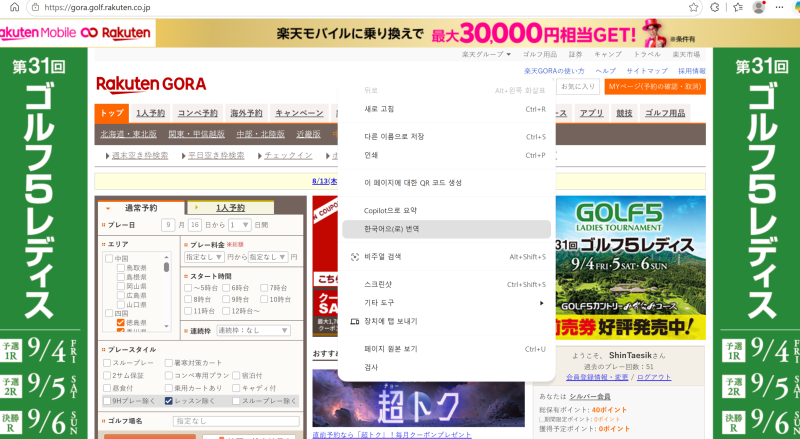Check the 岡山県 checkbox

(x=121, y=286)
